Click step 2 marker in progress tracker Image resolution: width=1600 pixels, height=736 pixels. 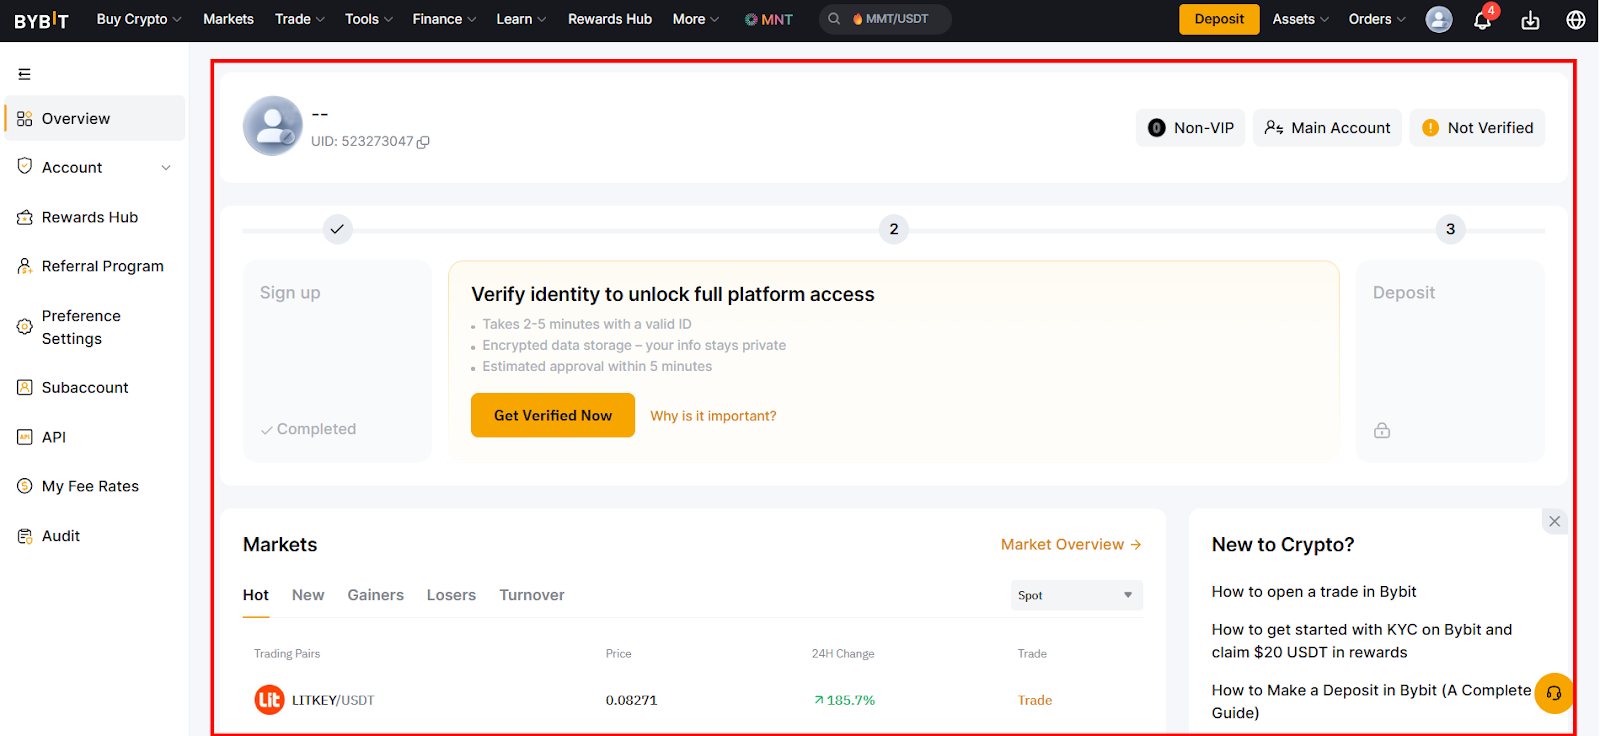(894, 229)
